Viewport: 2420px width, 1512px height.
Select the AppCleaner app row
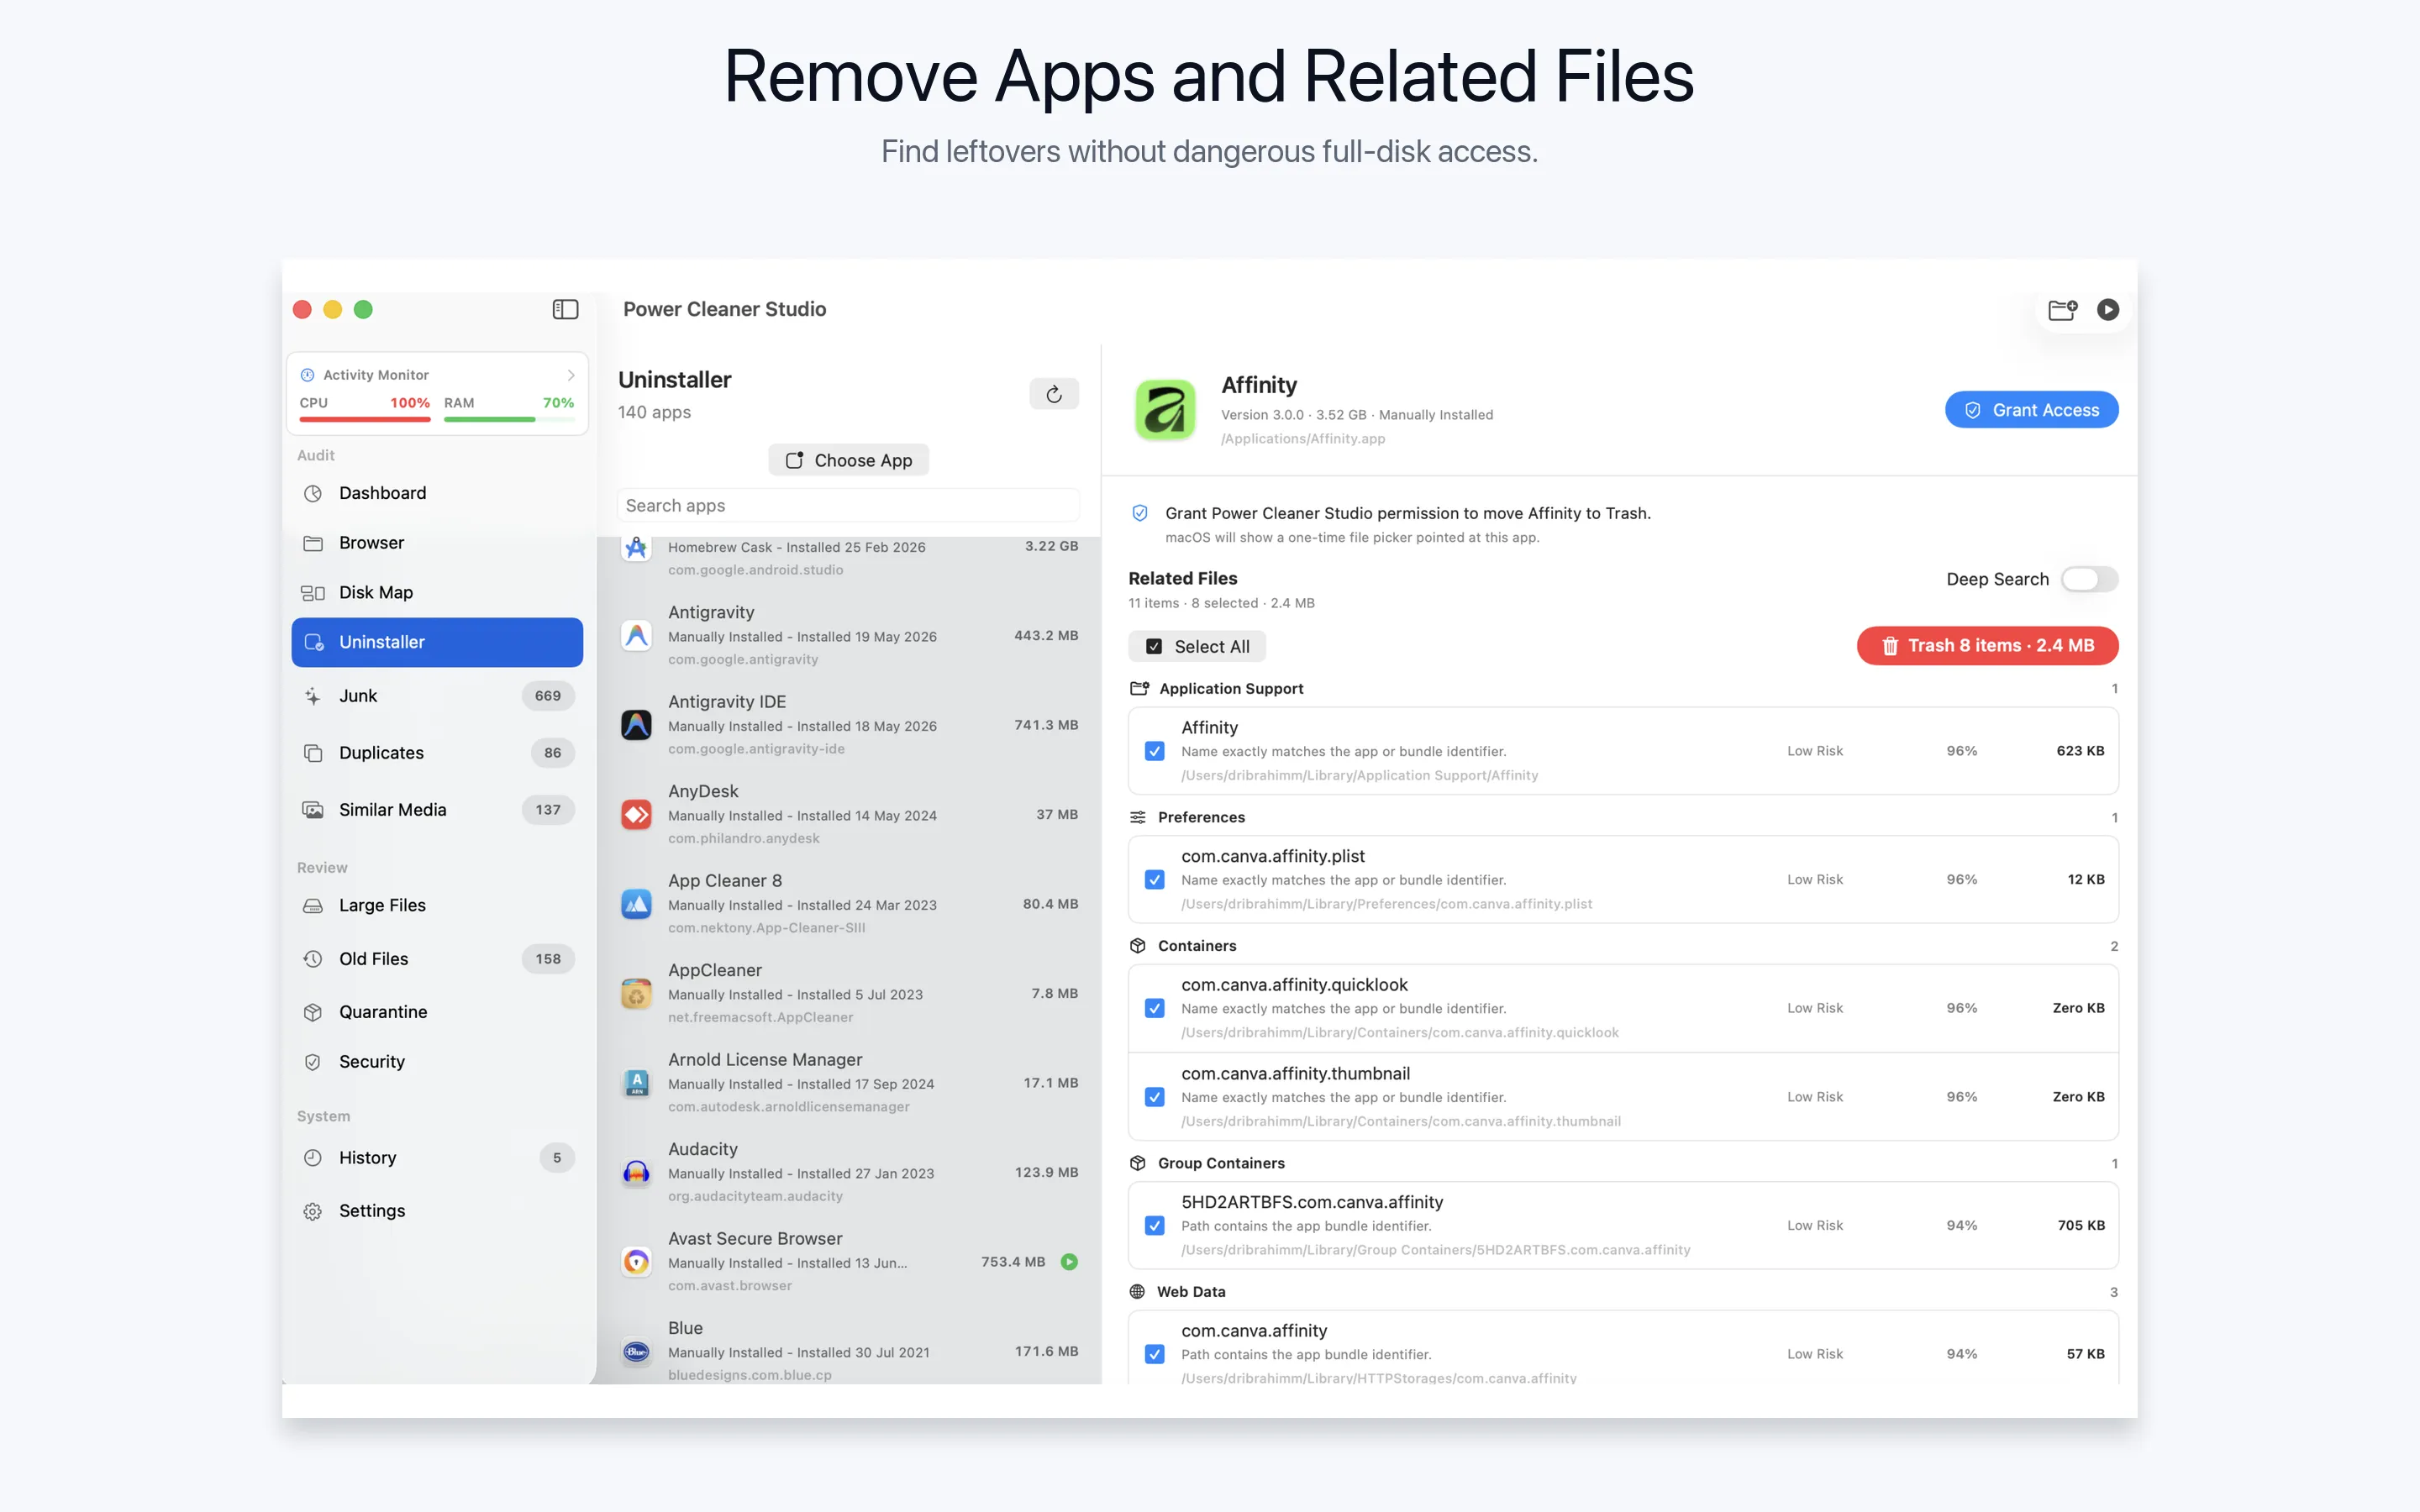pos(849,993)
